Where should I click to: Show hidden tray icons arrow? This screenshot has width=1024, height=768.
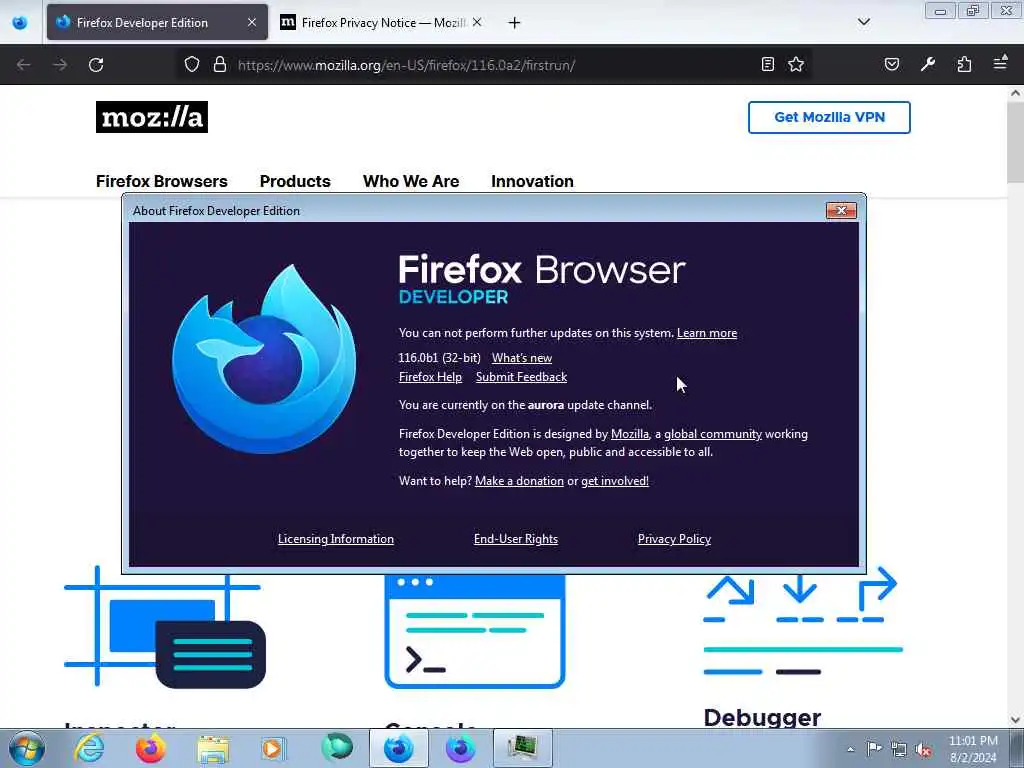click(x=850, y=749)
